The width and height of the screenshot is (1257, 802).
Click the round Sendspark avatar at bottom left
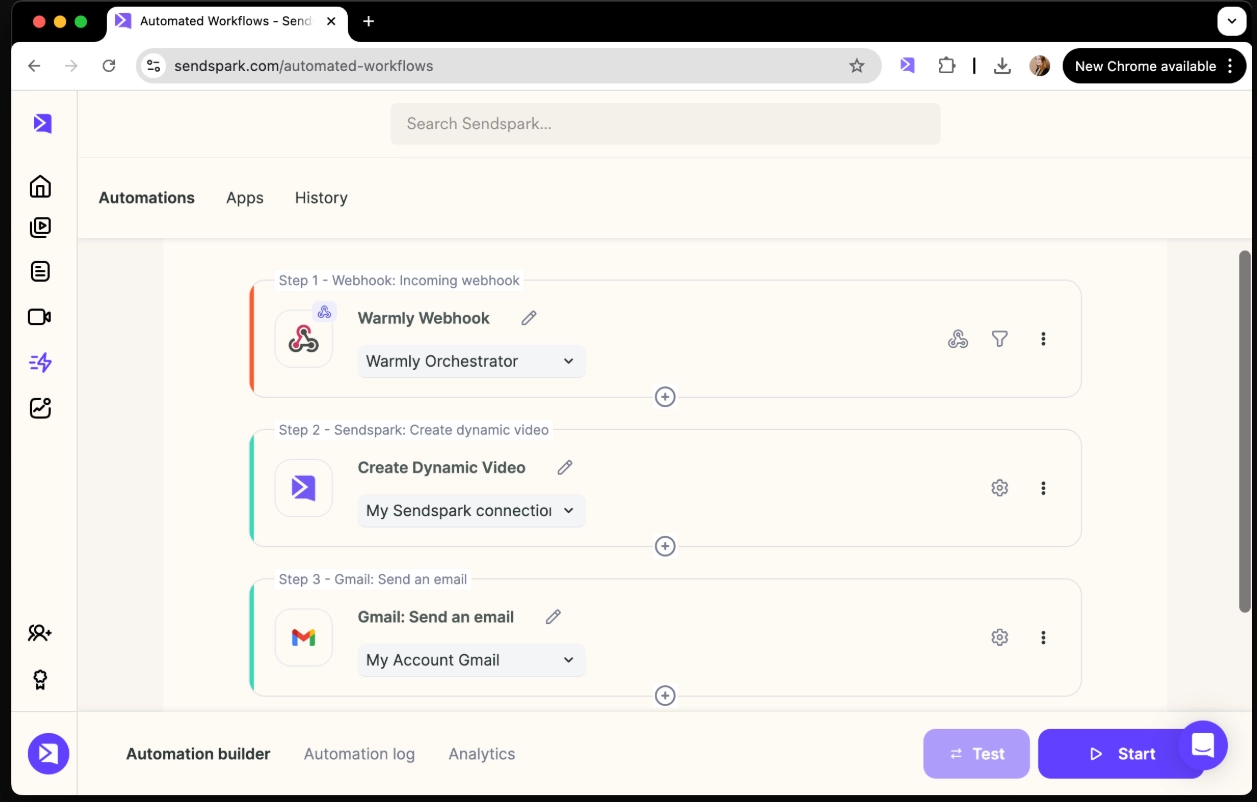[x=48, y=754]
